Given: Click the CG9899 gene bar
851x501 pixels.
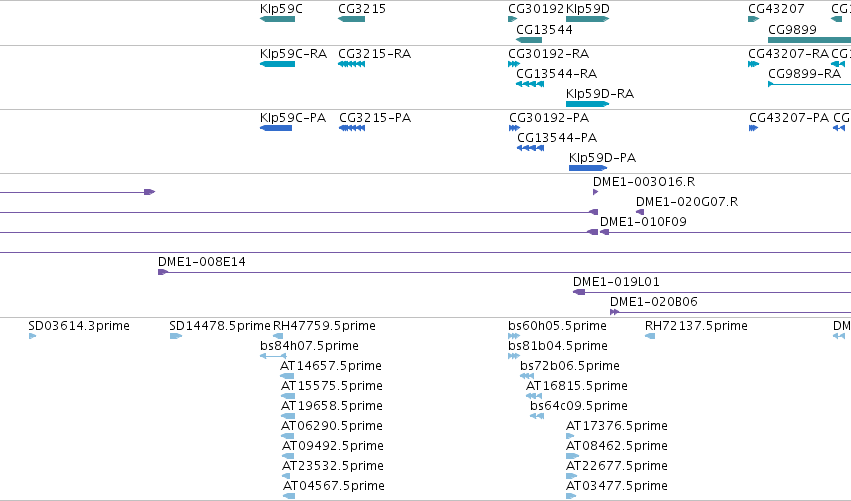Looking at the screenshot, I should [x=809, y=40].
